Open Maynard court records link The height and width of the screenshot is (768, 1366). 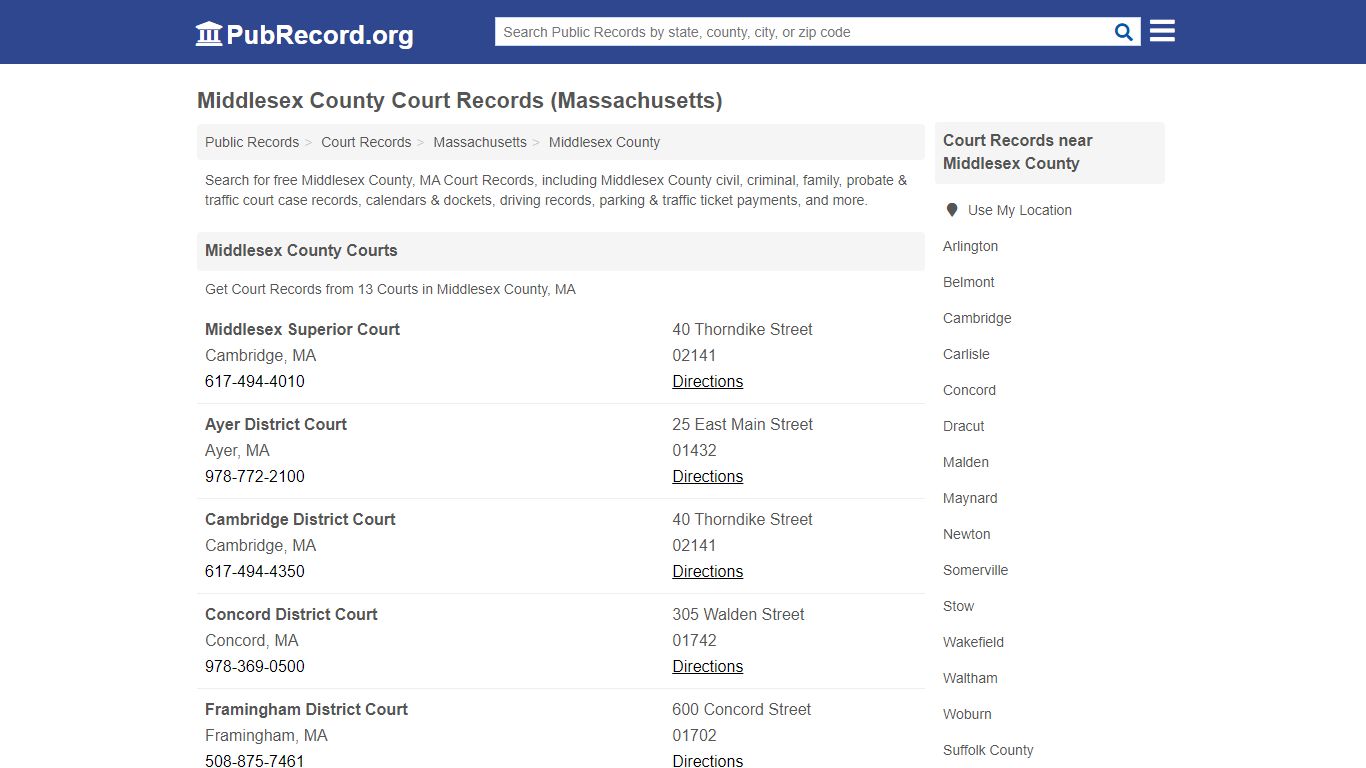click(x=970, y=498)
